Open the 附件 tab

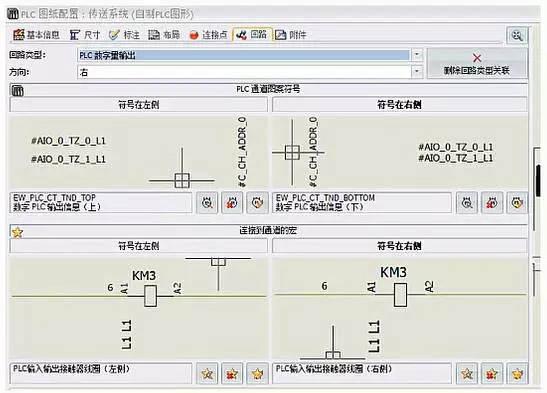coord(291,35)
